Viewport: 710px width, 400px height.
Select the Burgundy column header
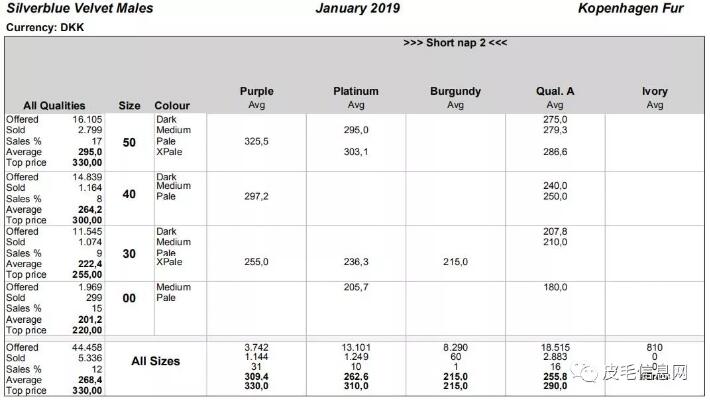point(455,92)
